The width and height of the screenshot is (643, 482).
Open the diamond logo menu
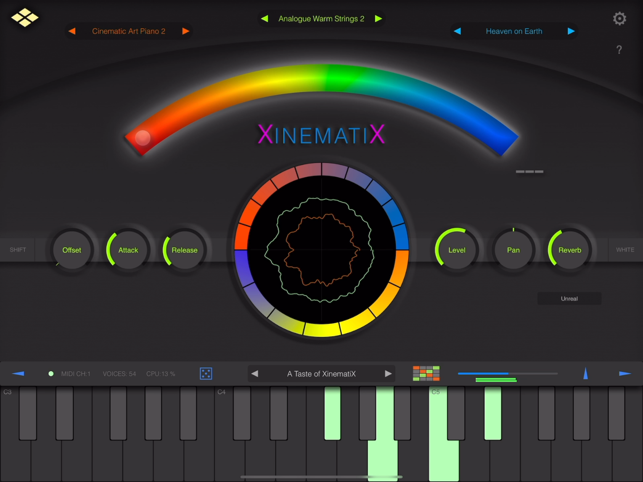point(25,17)
